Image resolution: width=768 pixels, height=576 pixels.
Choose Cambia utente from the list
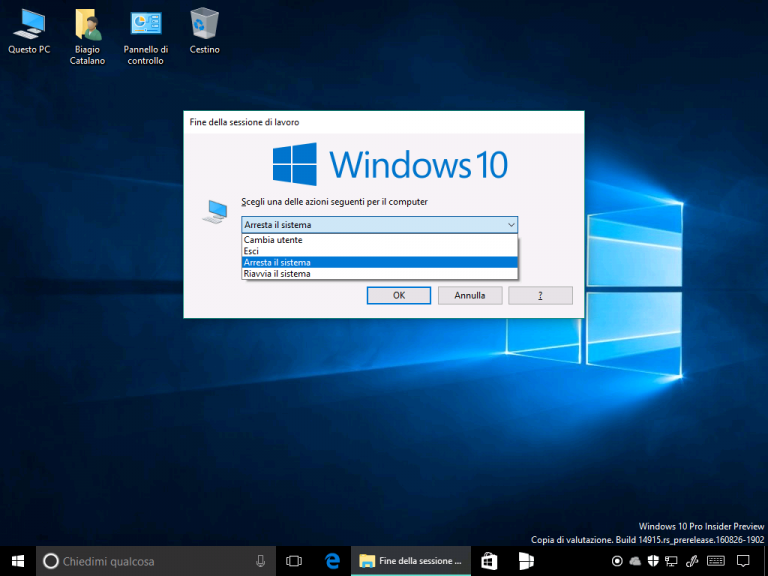pyautogui.click(x=380, y=240)
